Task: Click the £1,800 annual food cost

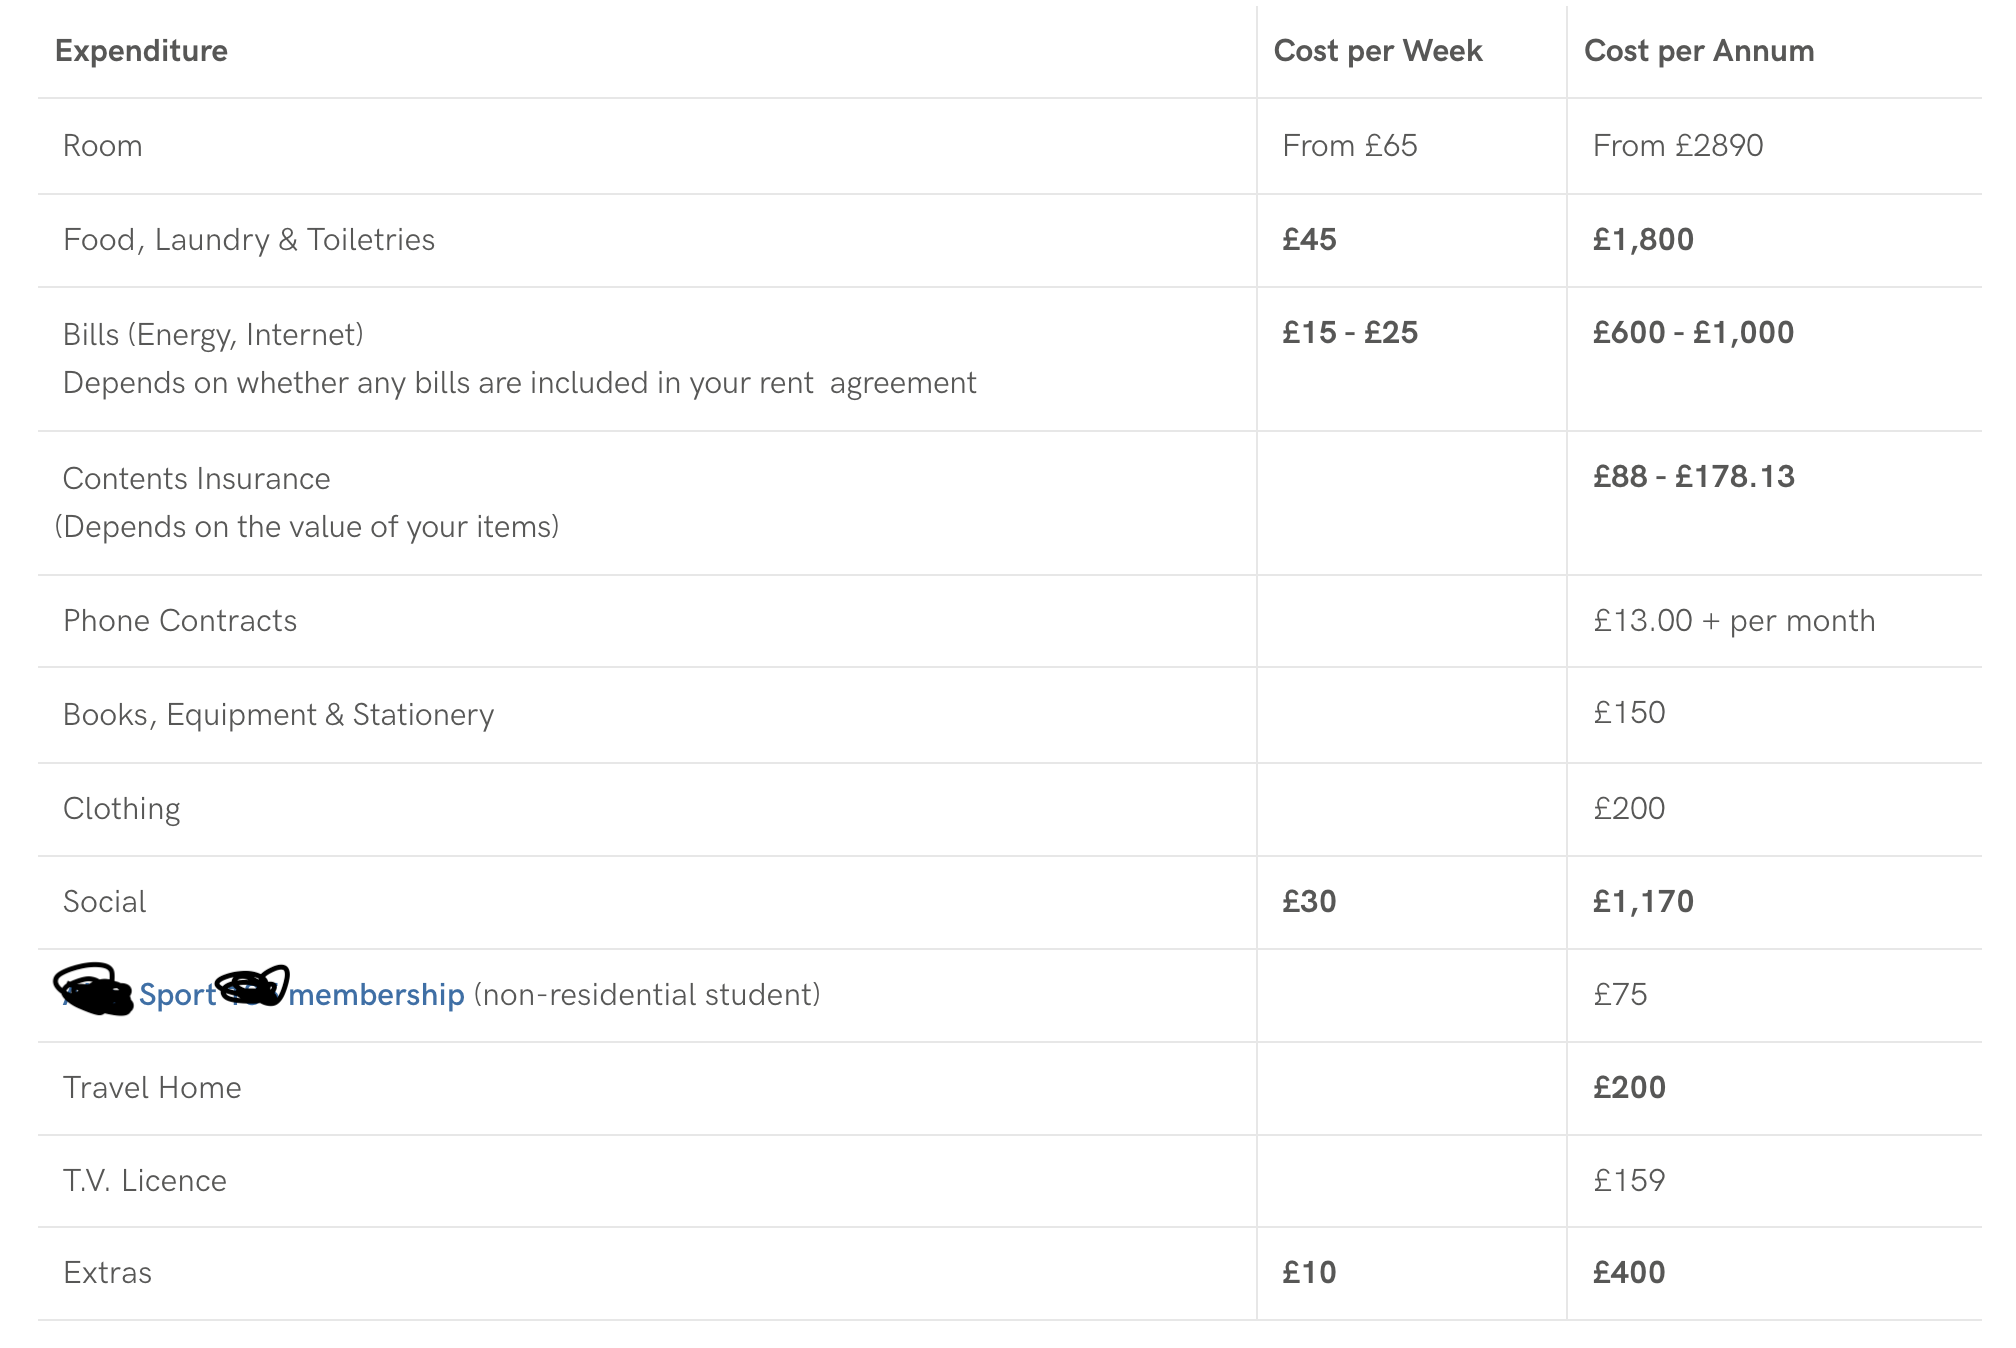Action: pyautogui.click(x=1643, y=240)
